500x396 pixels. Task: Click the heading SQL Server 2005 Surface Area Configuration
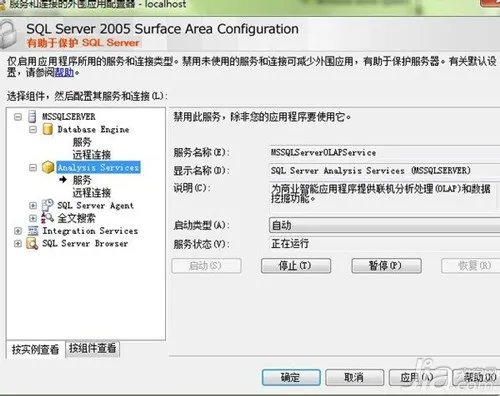162,29
